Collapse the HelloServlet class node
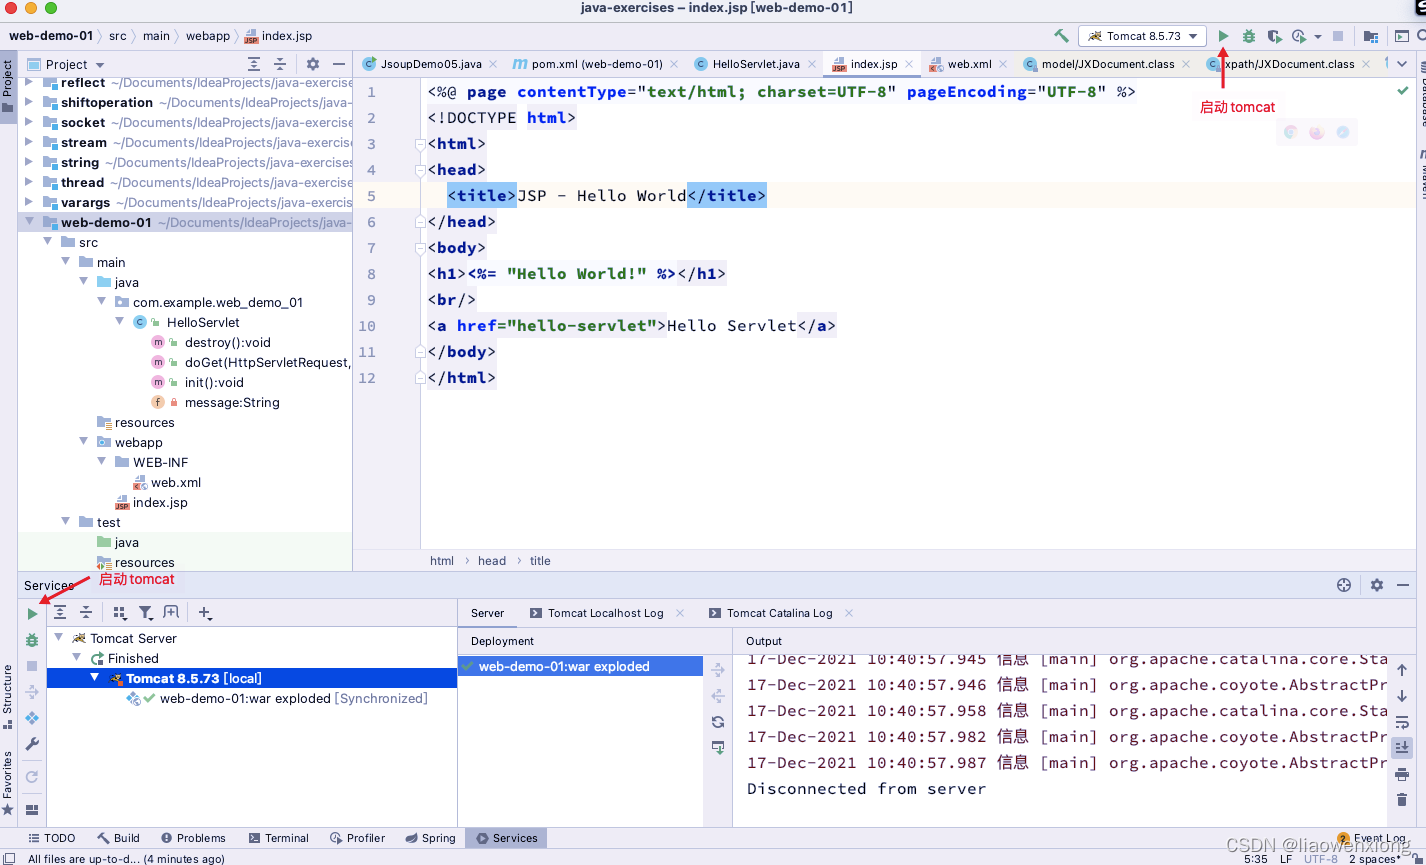 (120, 323)
